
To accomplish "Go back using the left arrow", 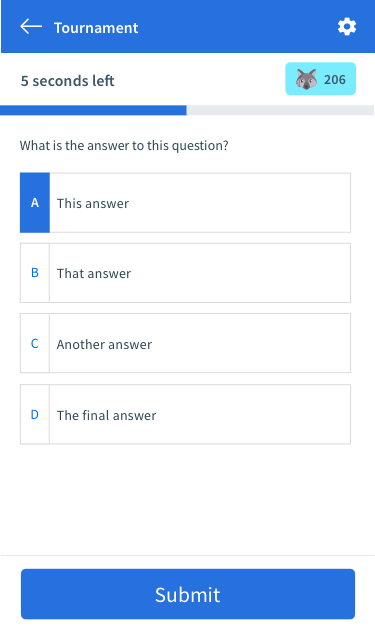I will [31, 27].
